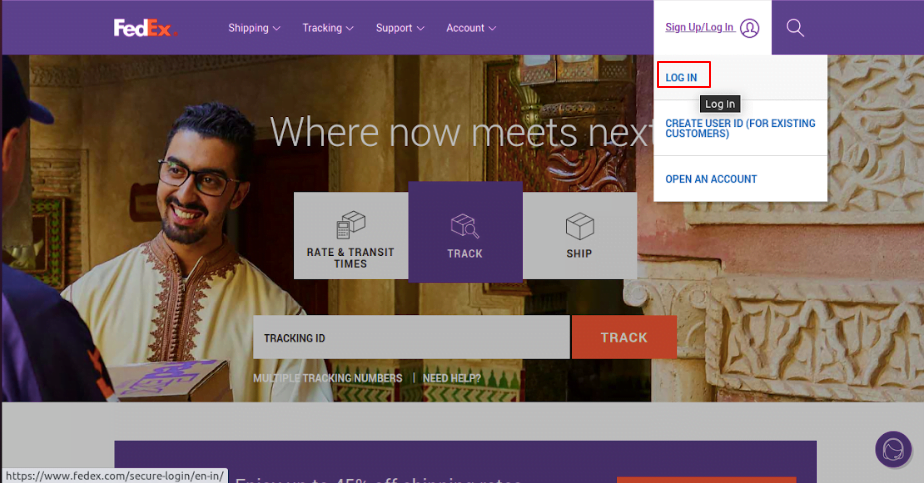The height and width of the screenshot is (483, 924).
Task: Click the FedEx logo
Action: pos(144,28)
